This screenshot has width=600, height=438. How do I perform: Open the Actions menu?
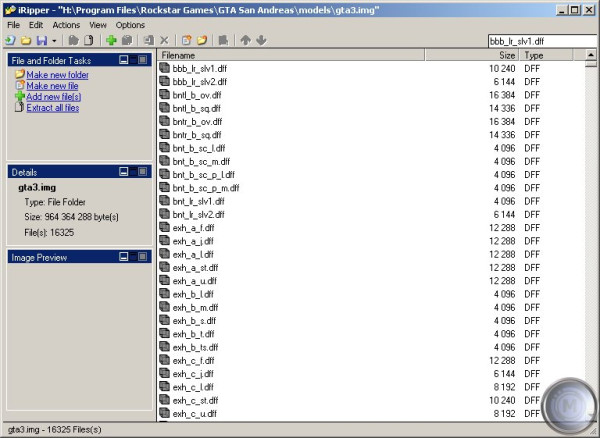[66, 24]
